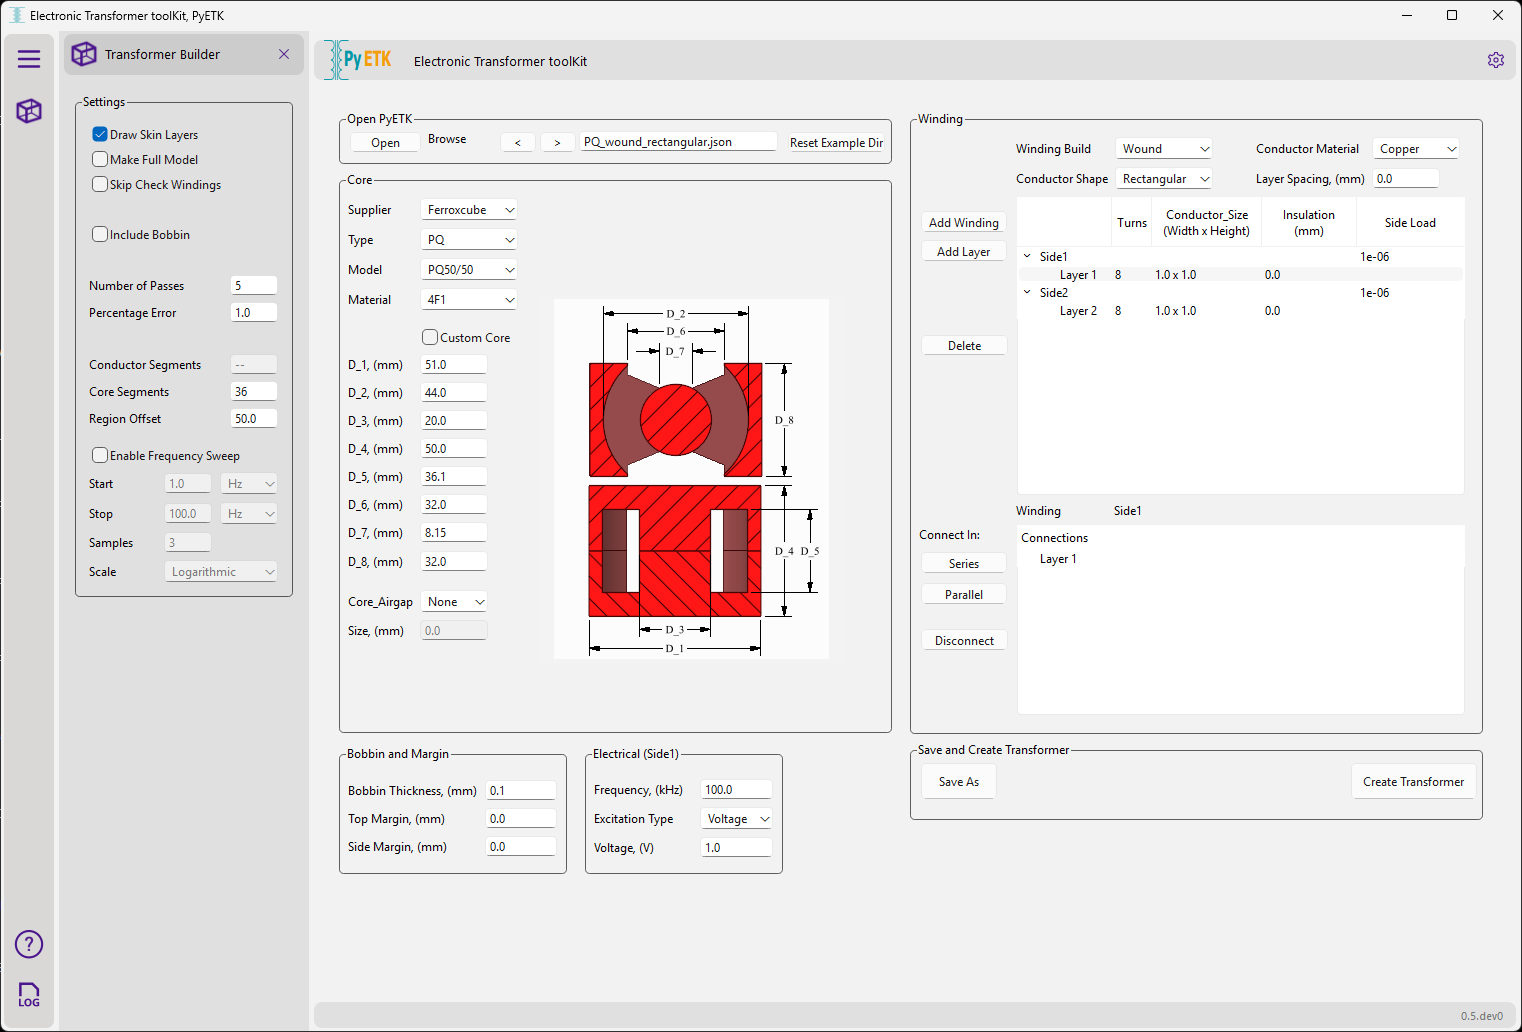Image resolution: width=1522 pixels, height=1032 pixels.
Task: Select the Layer 2 winding row
Action: 1240,311
